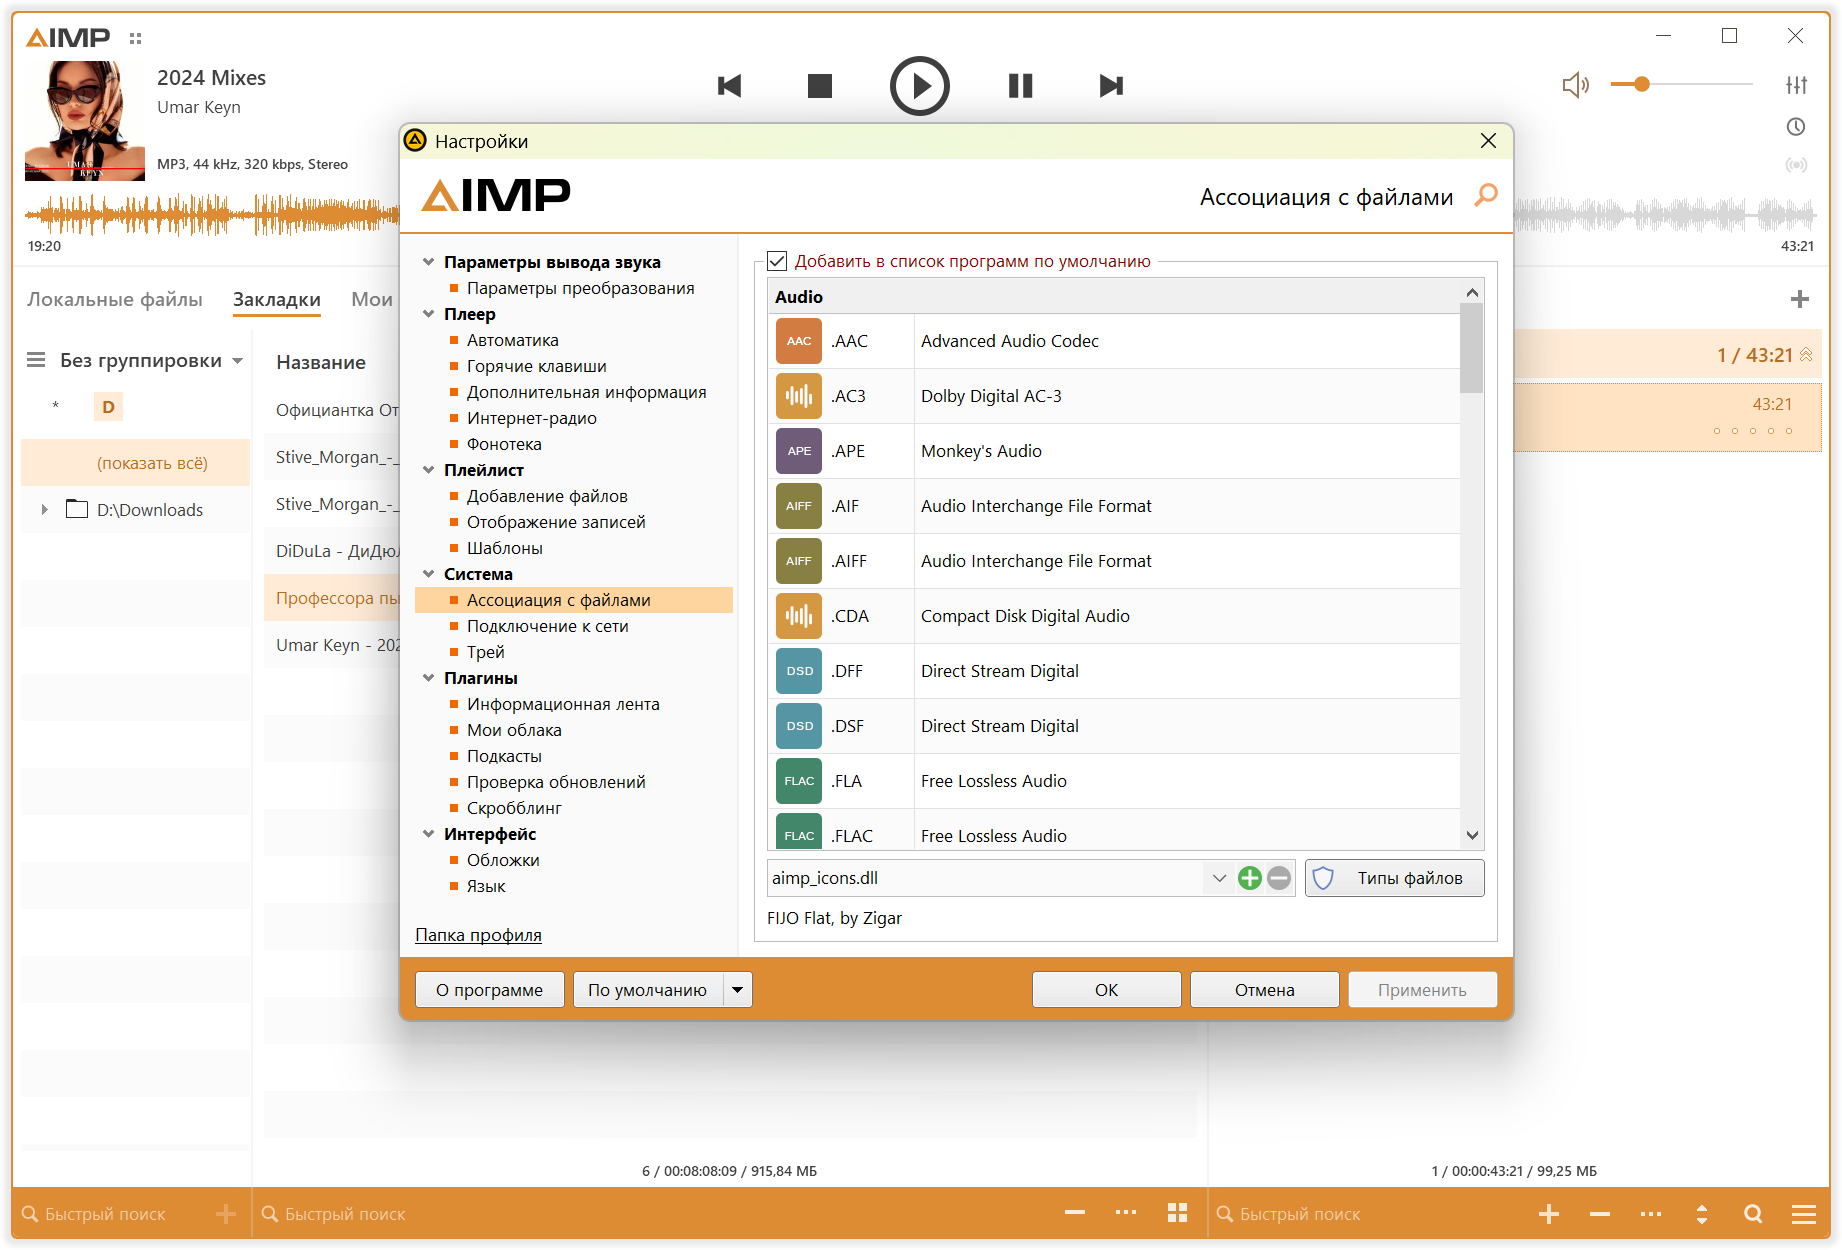The image size is (1842, 1250).
Task: Mute sound via the speaker icon
Action: click(1575, 85)
